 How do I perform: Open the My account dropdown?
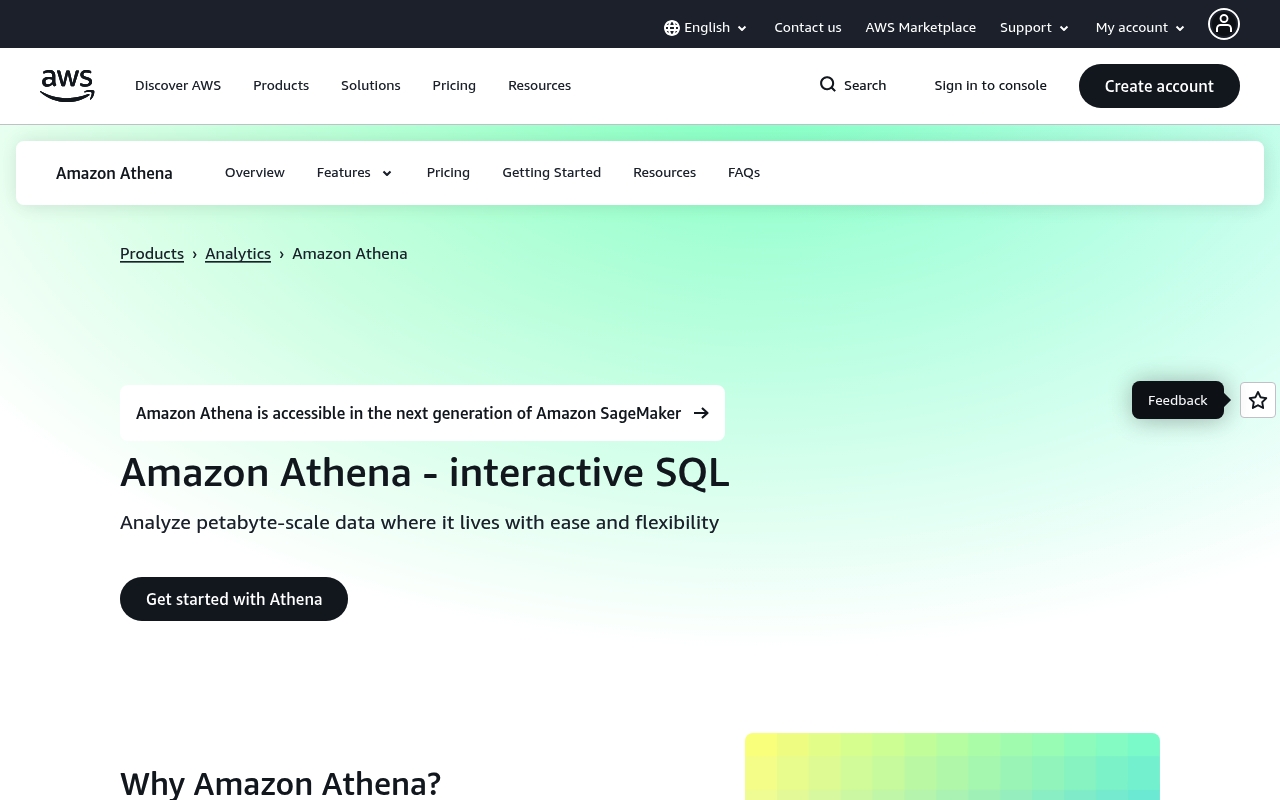tap(1140, 28)
